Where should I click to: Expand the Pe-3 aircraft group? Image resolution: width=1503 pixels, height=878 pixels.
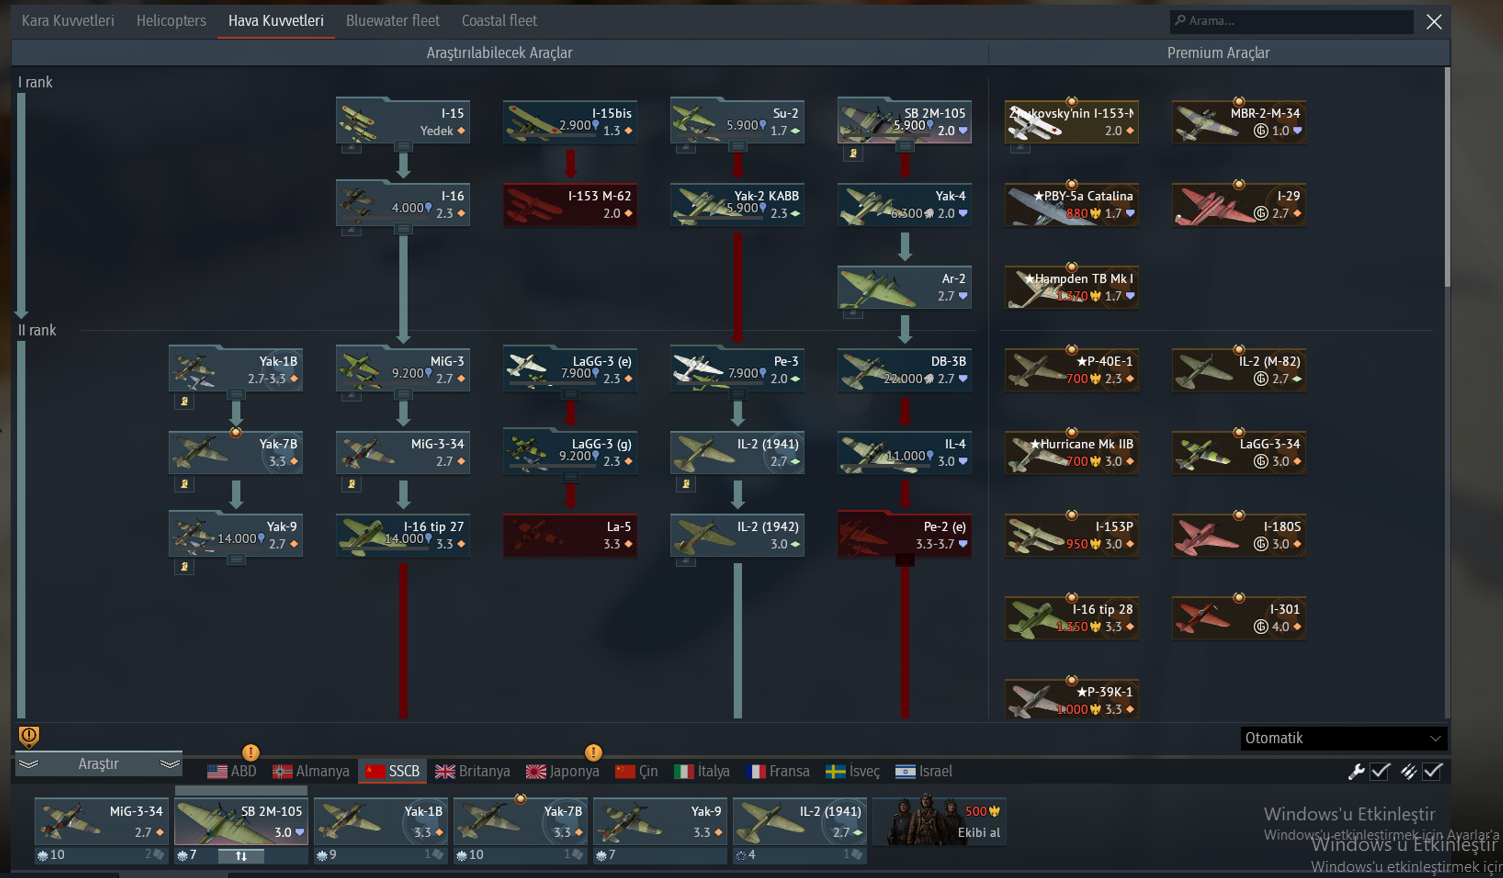[738, 394]
